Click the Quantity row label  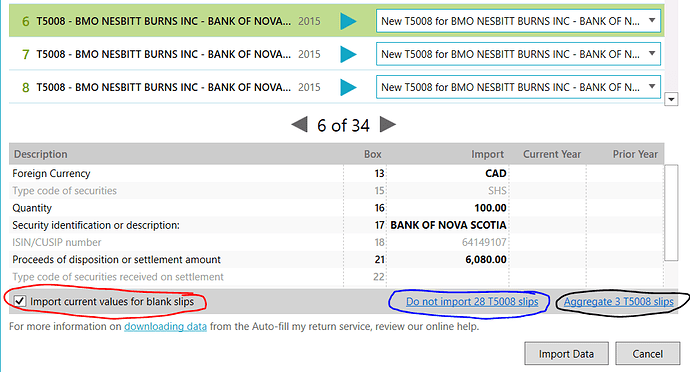pos(32,208)
